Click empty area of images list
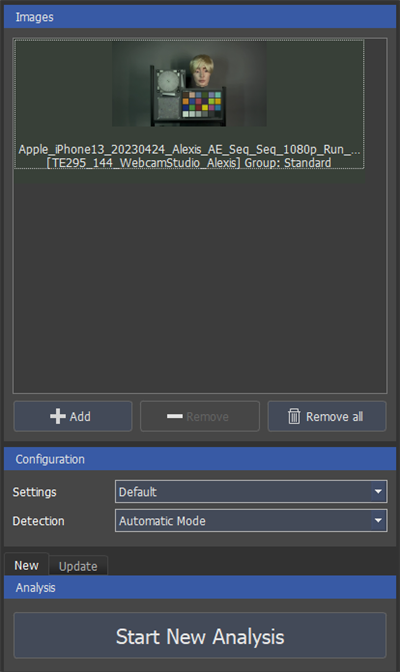Screen dimensions: 400x672 200,283
